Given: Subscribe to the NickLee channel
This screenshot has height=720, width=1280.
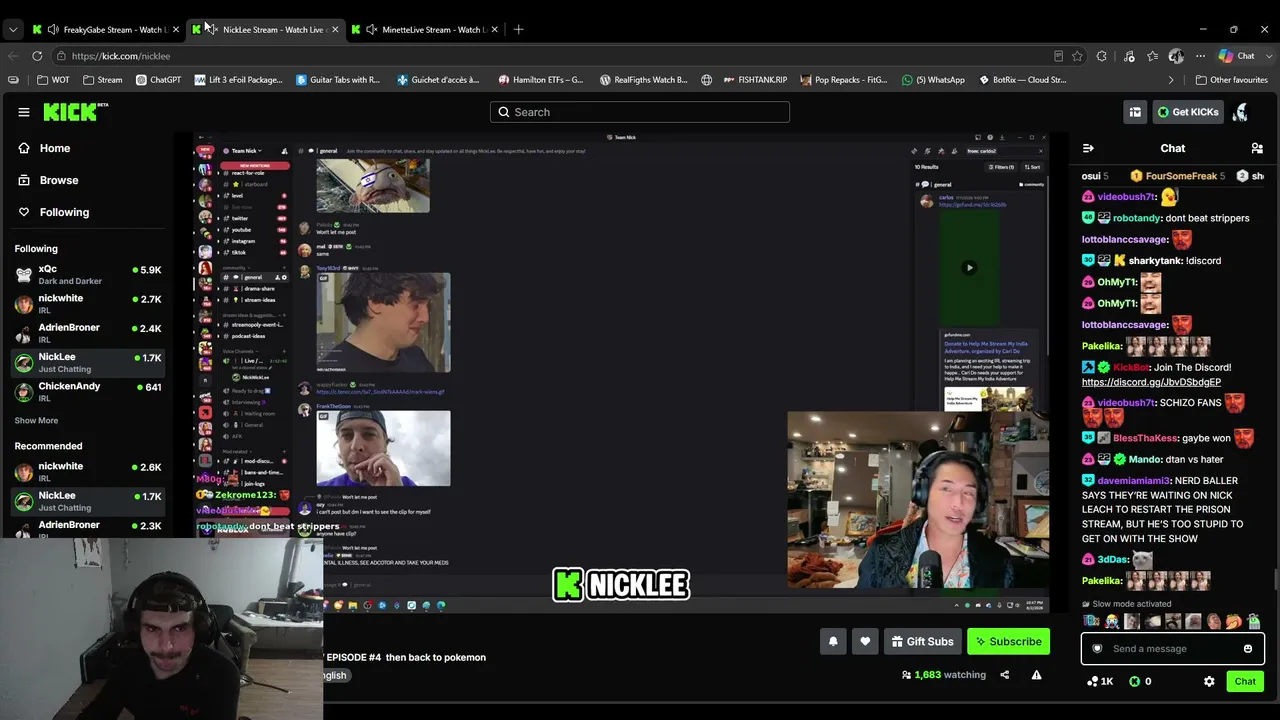Looking at the screenshot, I should [x=1008, y=641].
